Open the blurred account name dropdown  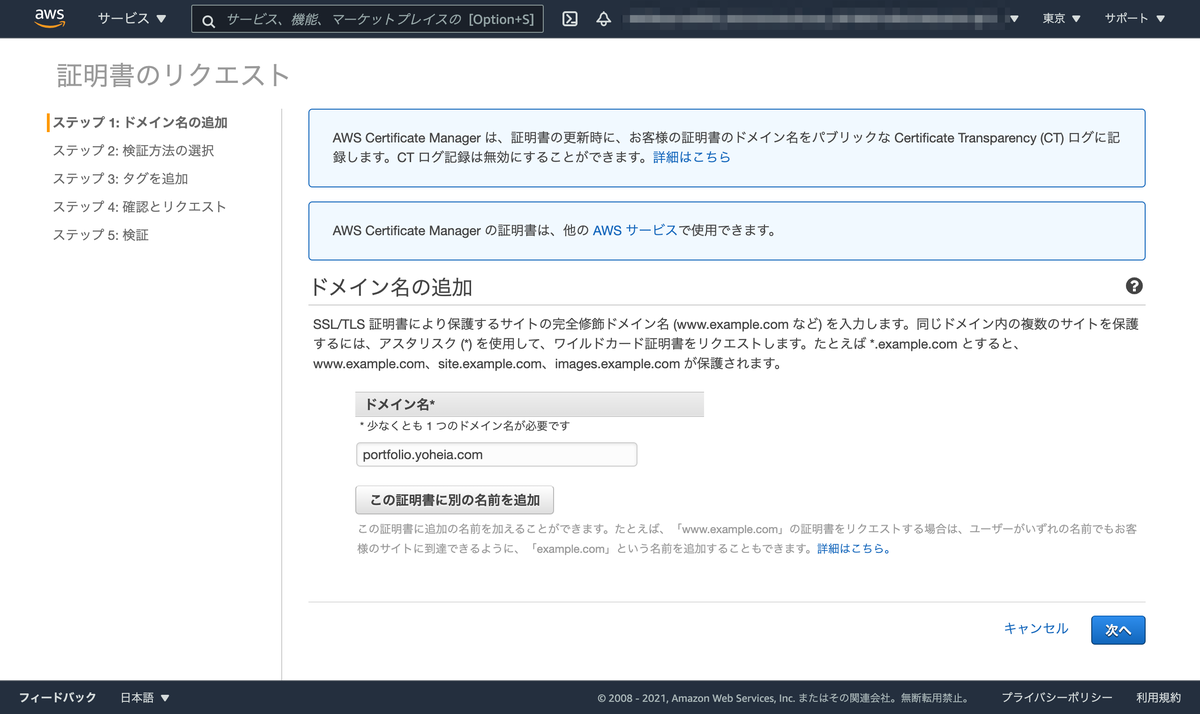click(823, 19)
